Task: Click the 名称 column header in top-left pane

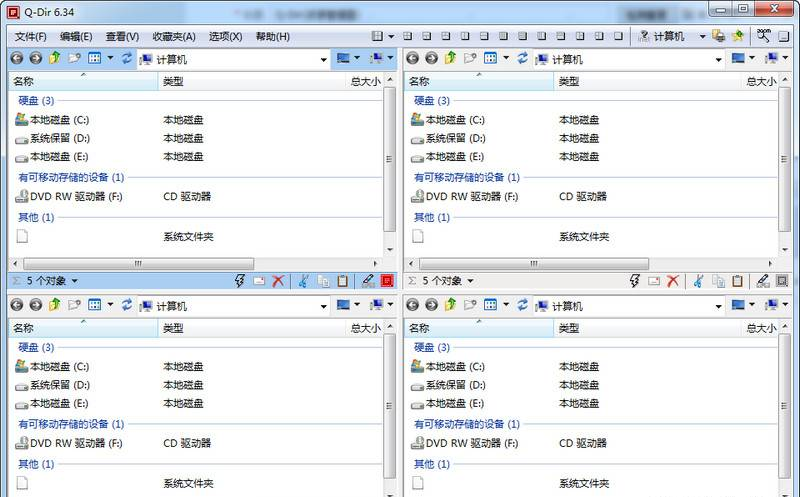Action: [x=23, y=82]
